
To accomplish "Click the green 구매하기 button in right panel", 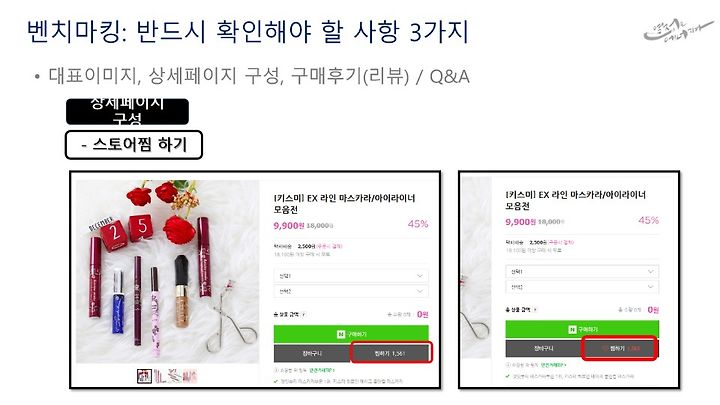I will coord(582,329).
